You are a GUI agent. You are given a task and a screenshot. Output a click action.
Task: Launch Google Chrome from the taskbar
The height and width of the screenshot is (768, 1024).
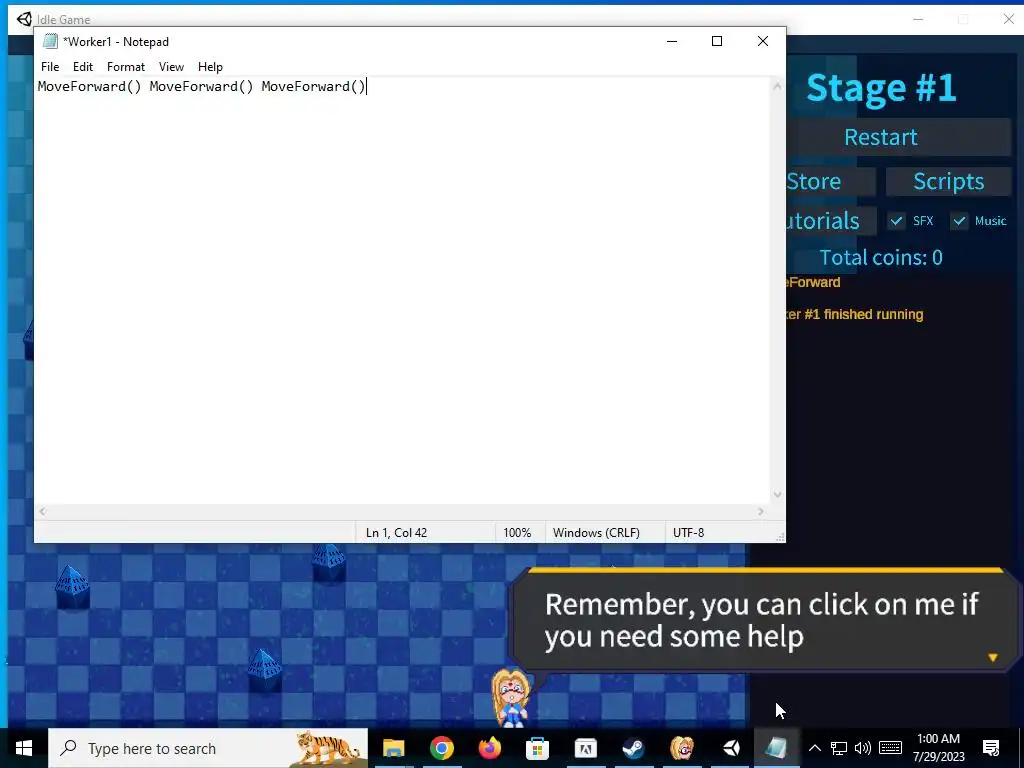pos(441,748)
